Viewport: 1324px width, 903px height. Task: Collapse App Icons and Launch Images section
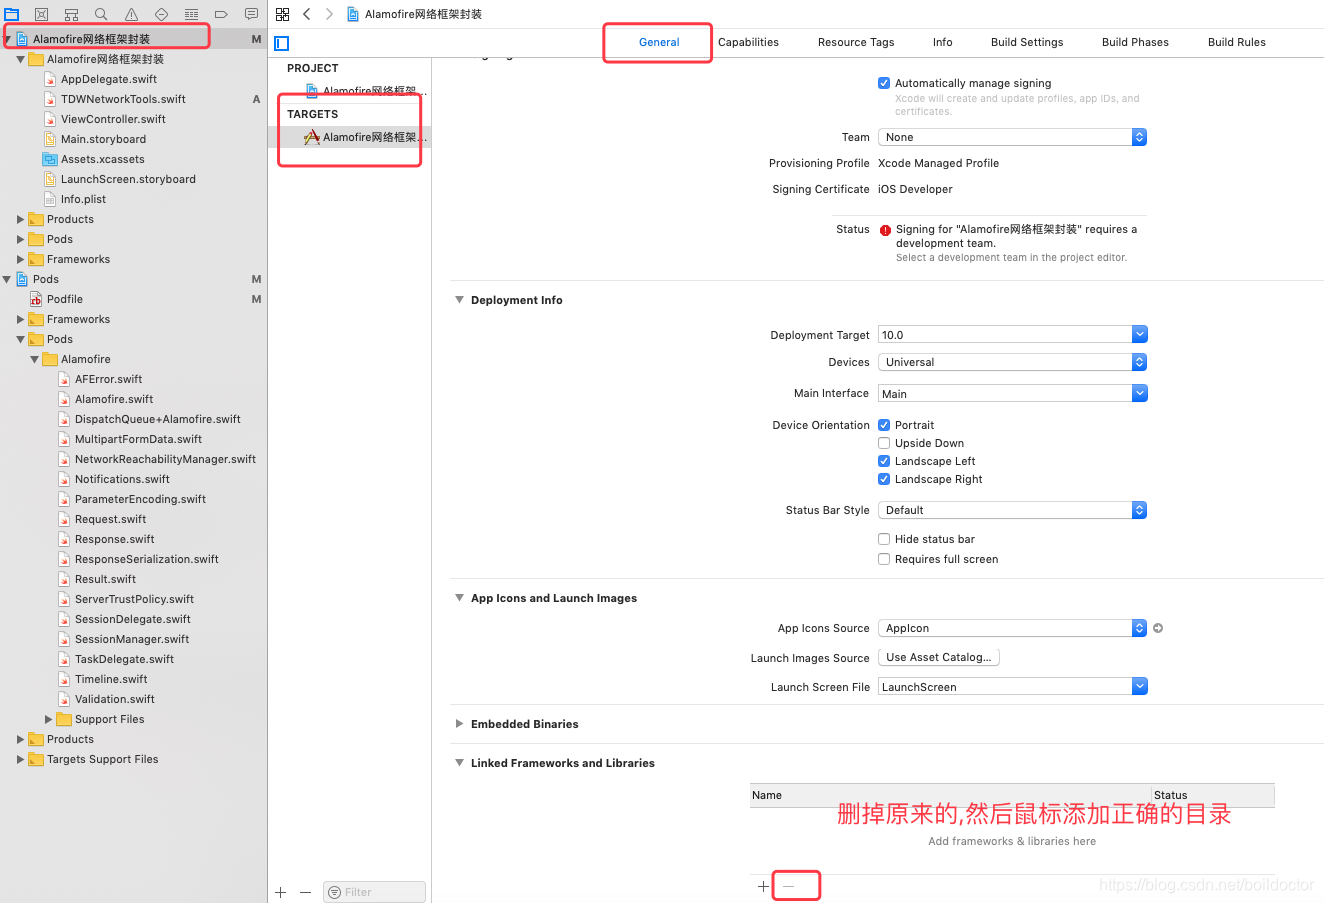[459, 598]
